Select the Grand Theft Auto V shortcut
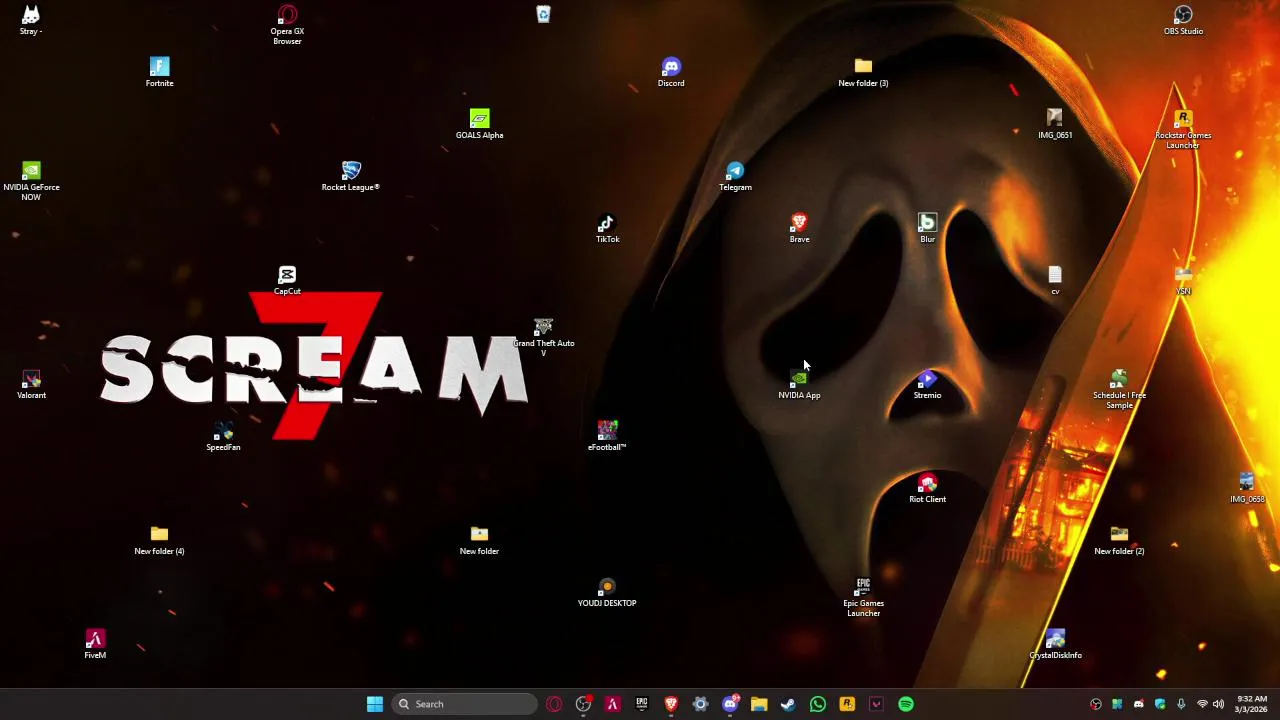The width and height of the screenshot is (1280, 720). point(543,337)
